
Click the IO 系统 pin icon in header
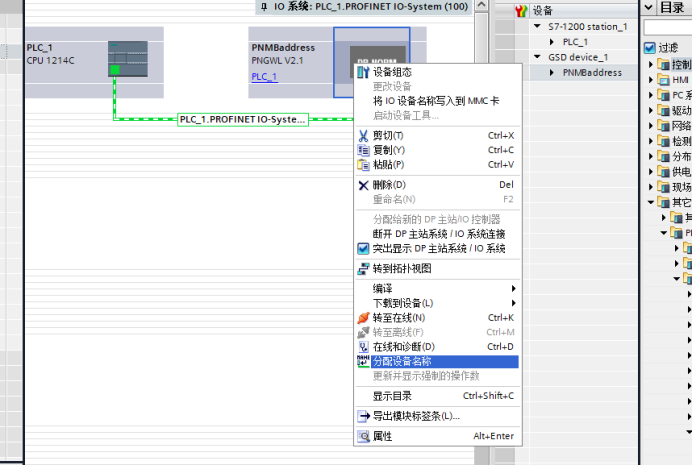[x=264, y=7]
